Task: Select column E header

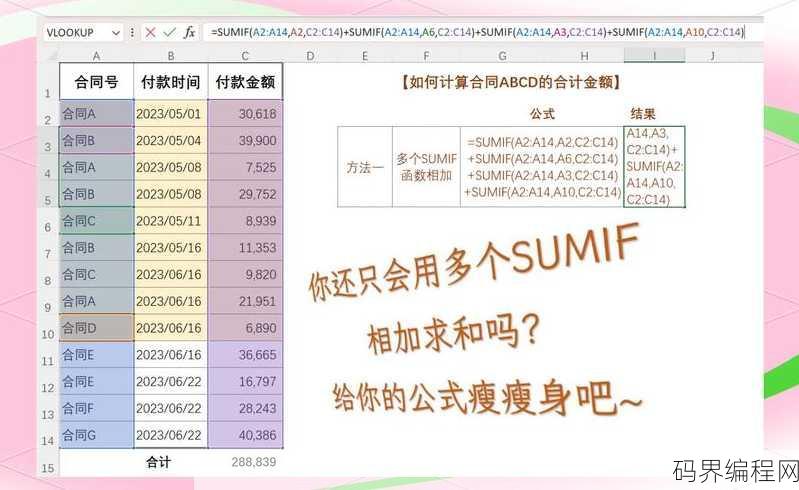Action: coord(364,56)
